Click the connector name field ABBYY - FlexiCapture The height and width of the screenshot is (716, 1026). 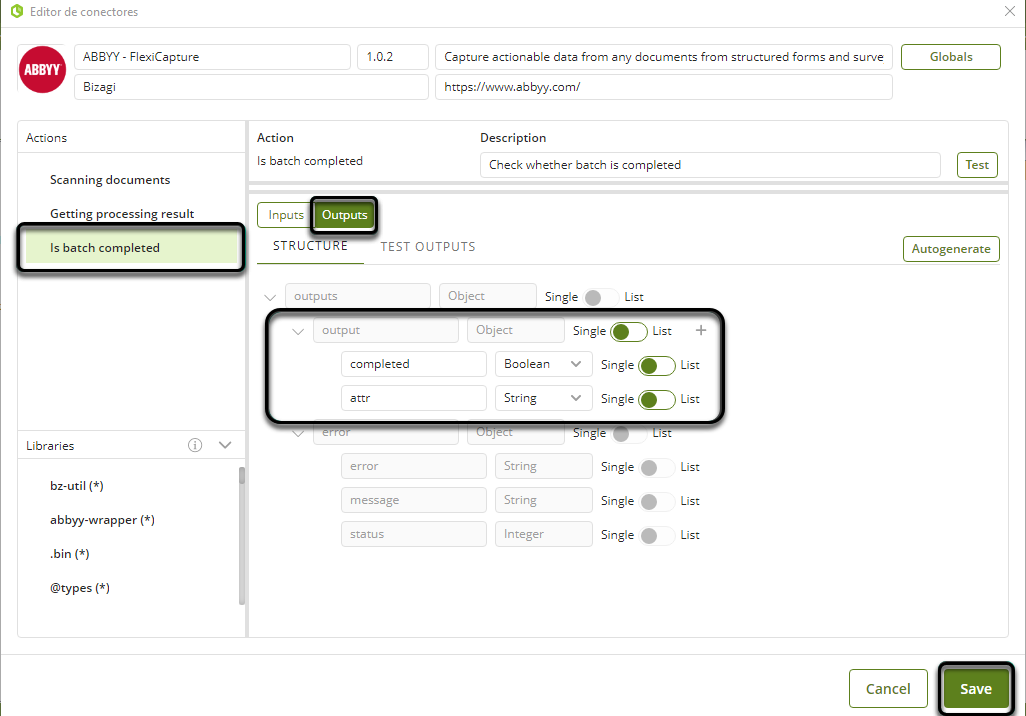[212, 57]
